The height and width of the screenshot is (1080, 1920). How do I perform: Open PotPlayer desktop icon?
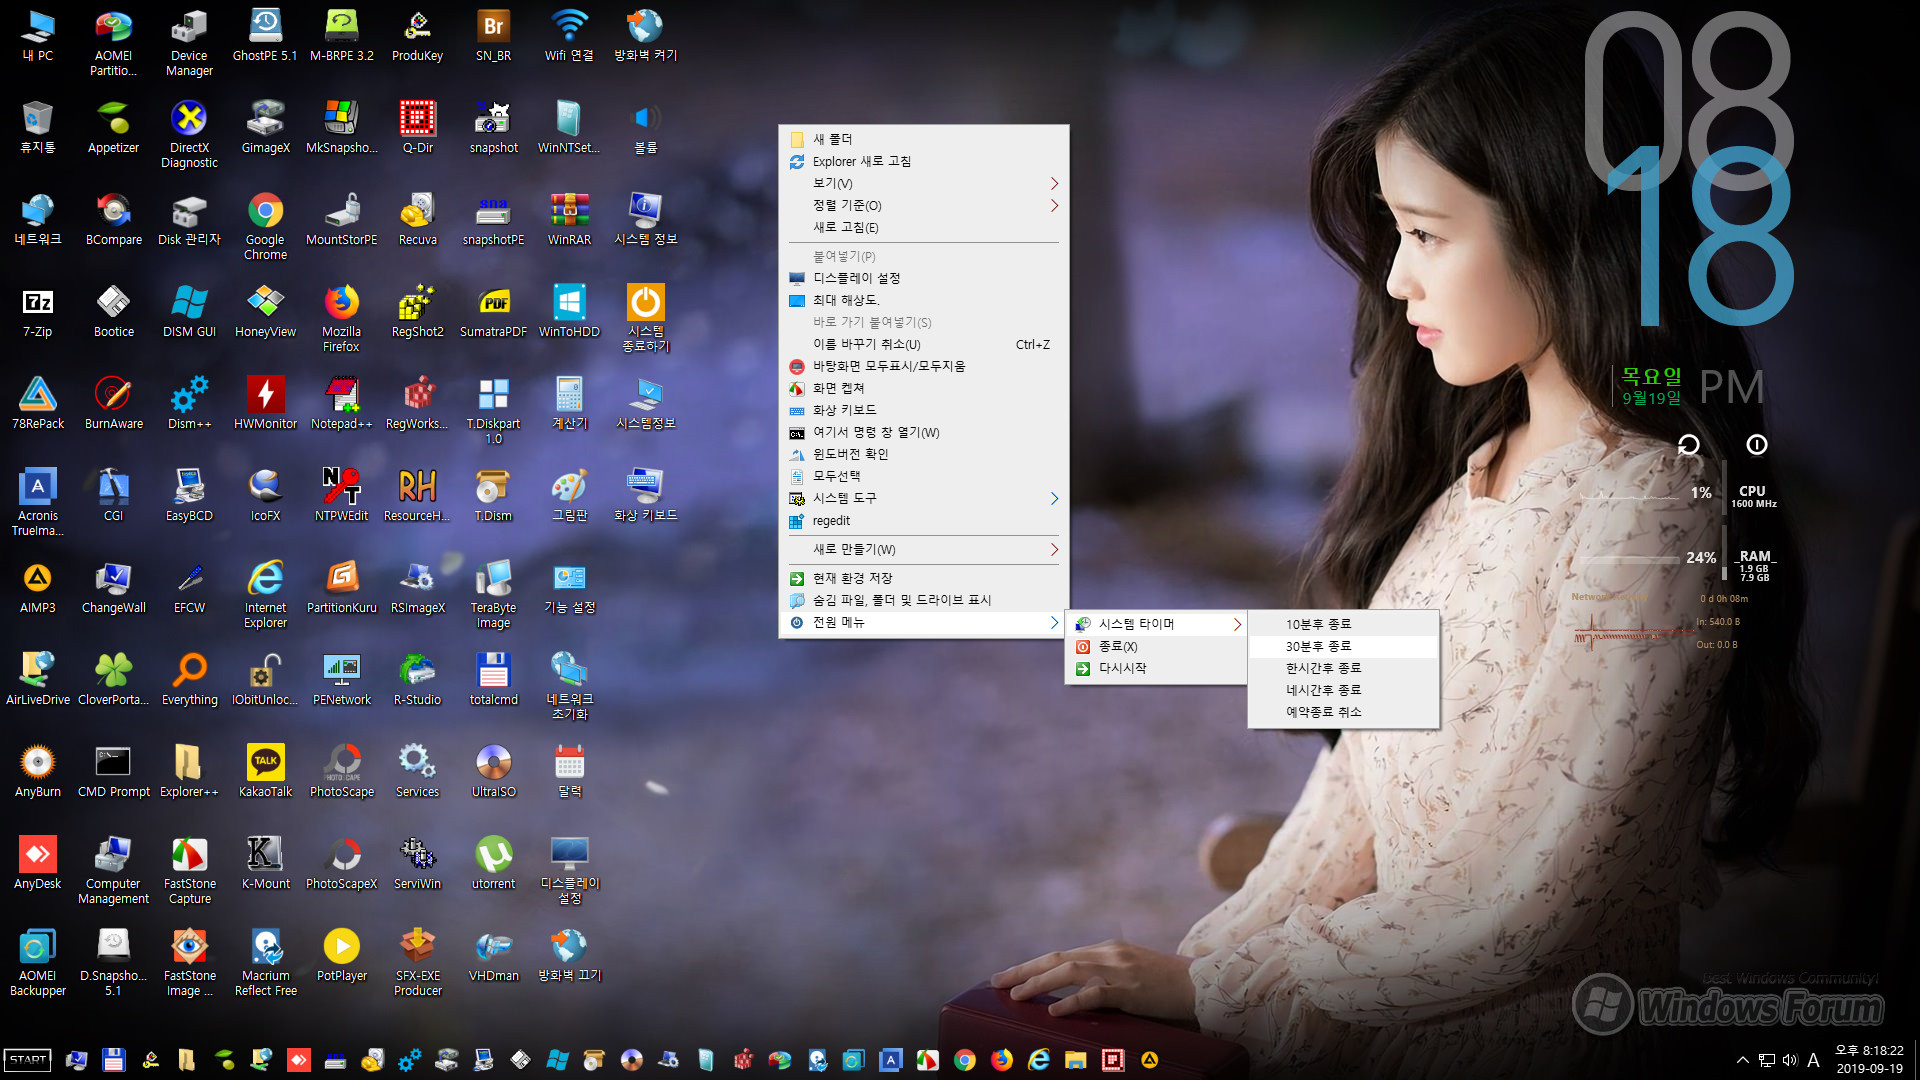(341, 955)
